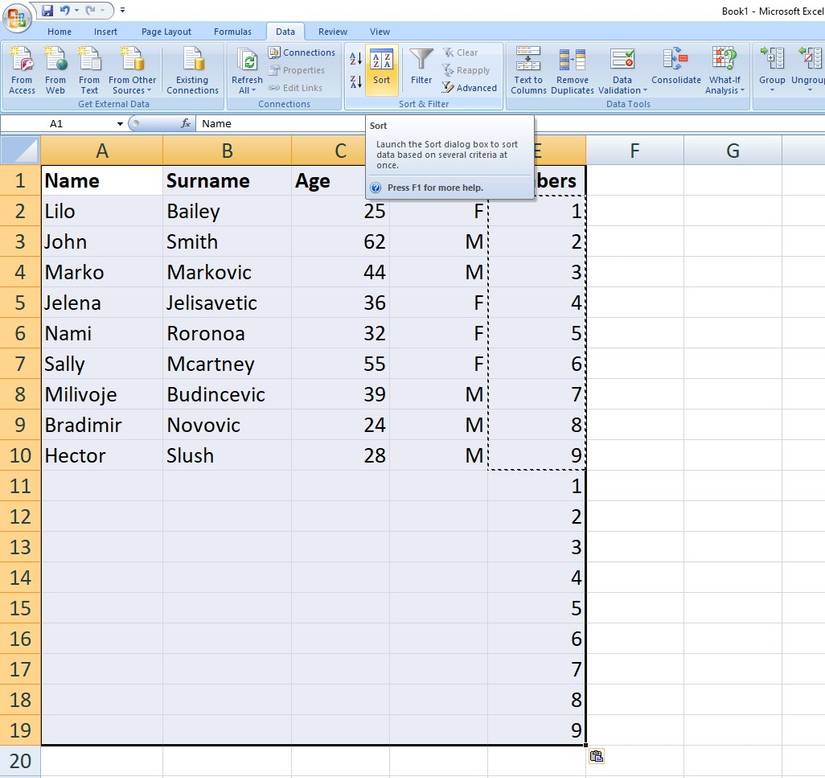Select column B header
The height and width of the screenshot is (778, 825).
227,151
